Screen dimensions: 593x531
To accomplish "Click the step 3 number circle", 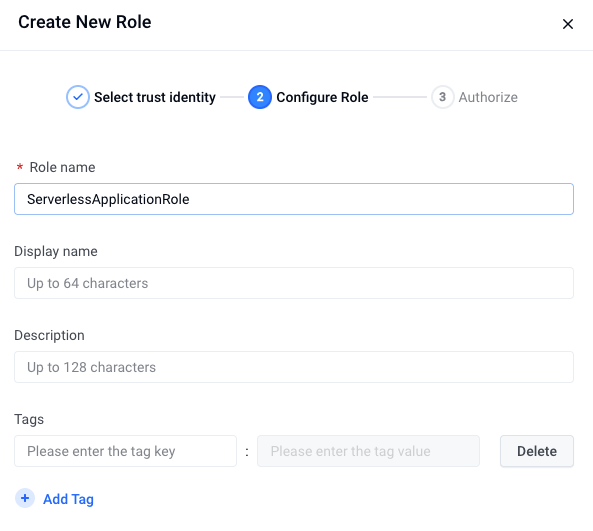I will (x=442, y=97).
